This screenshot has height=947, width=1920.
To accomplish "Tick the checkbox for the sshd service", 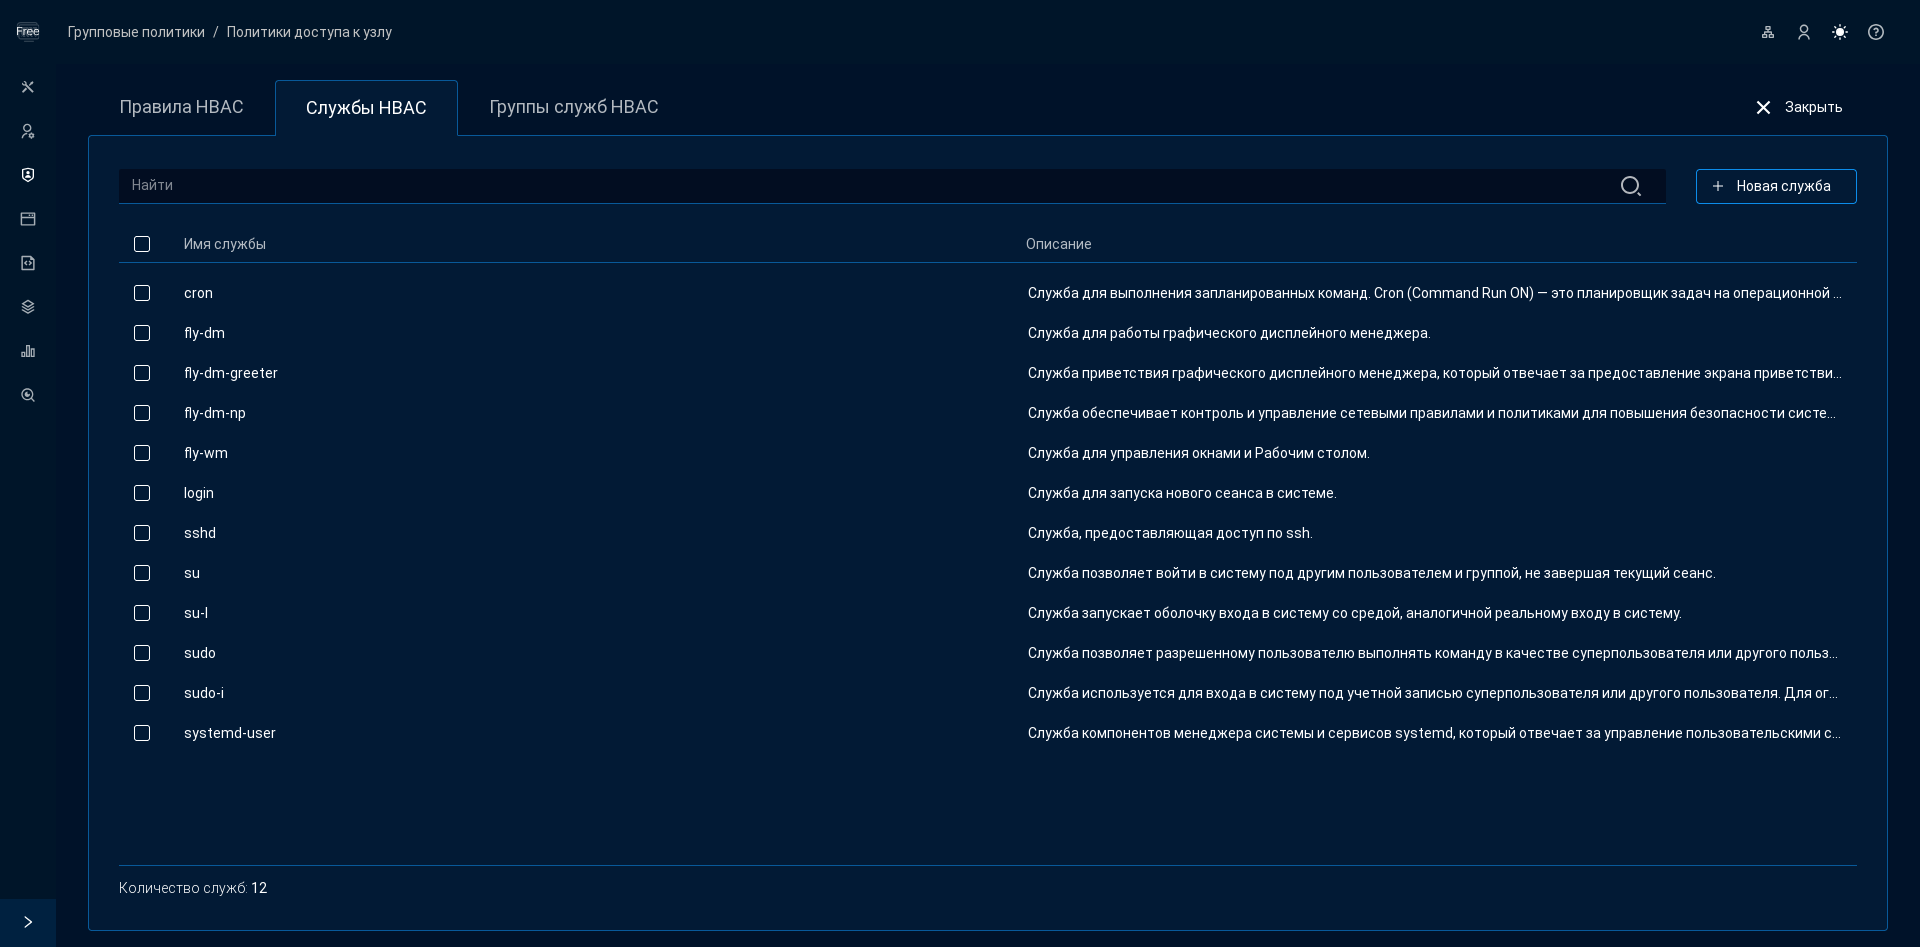I will (x=142, y=533).
